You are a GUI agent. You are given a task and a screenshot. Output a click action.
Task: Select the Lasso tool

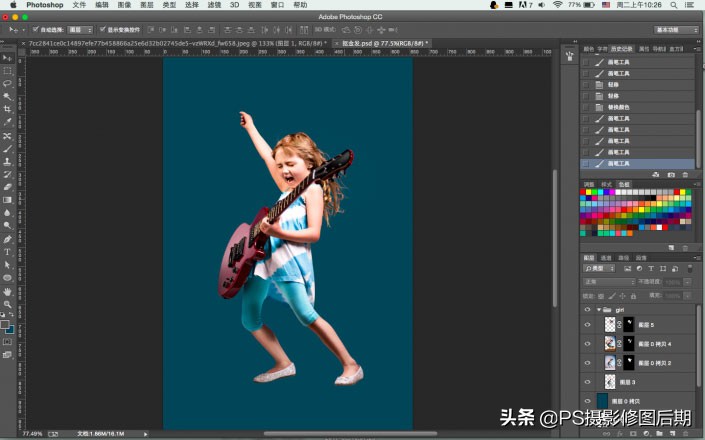click(x=7, y=83)
